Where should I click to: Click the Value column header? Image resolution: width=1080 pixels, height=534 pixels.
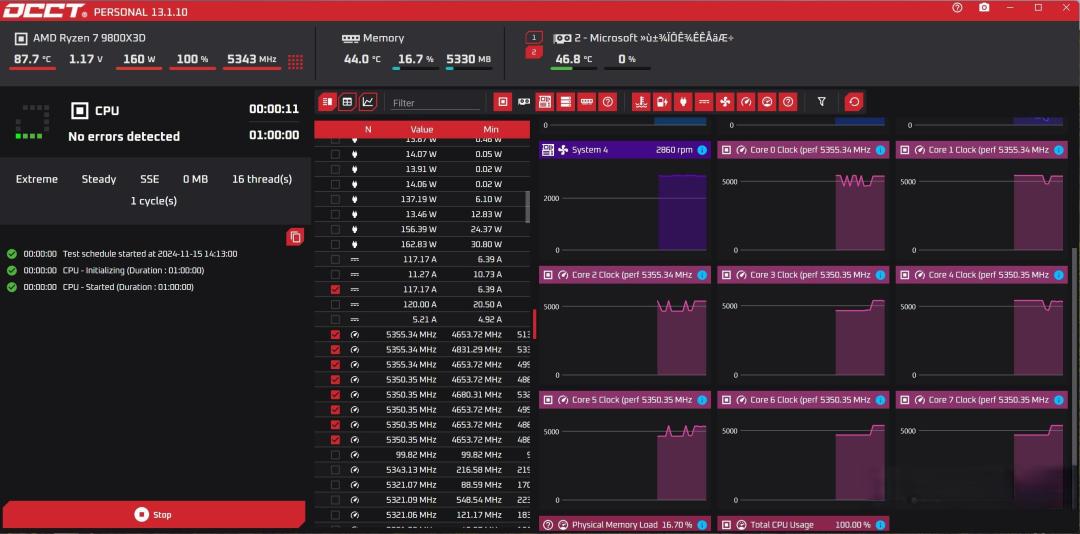tap(422, 130)
